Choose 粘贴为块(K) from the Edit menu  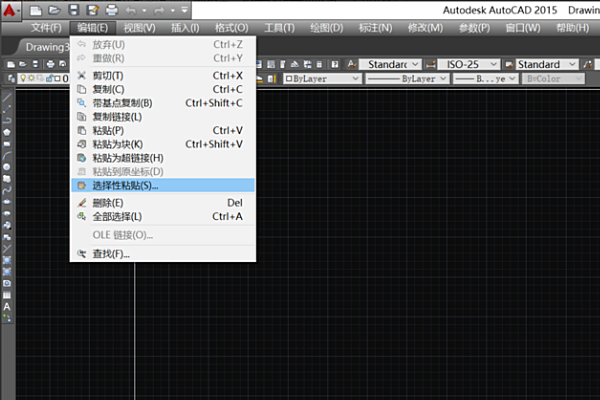point(163,144)
